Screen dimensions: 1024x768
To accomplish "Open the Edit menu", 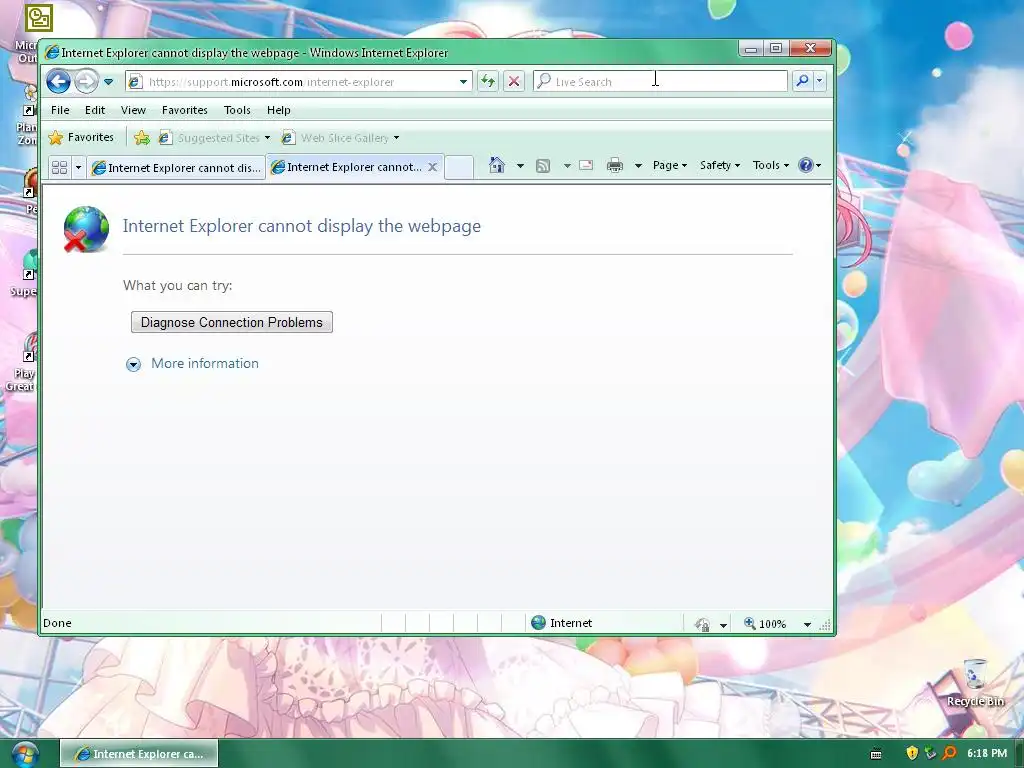I will click(95, 110).
